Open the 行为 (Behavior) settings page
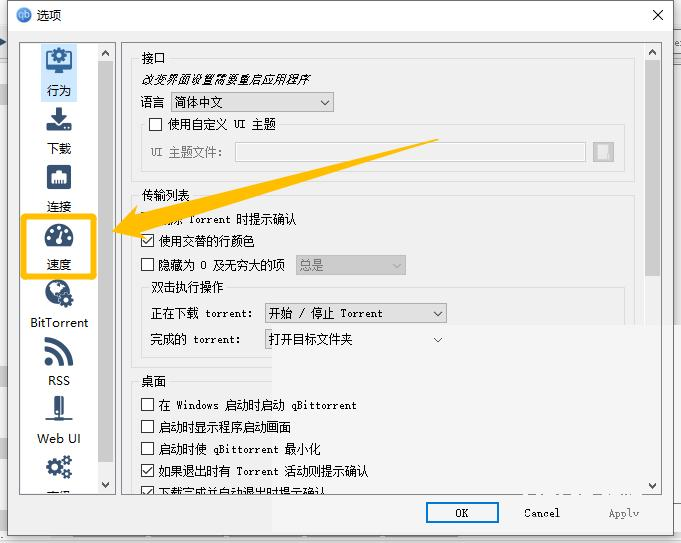 click(59, 73)
